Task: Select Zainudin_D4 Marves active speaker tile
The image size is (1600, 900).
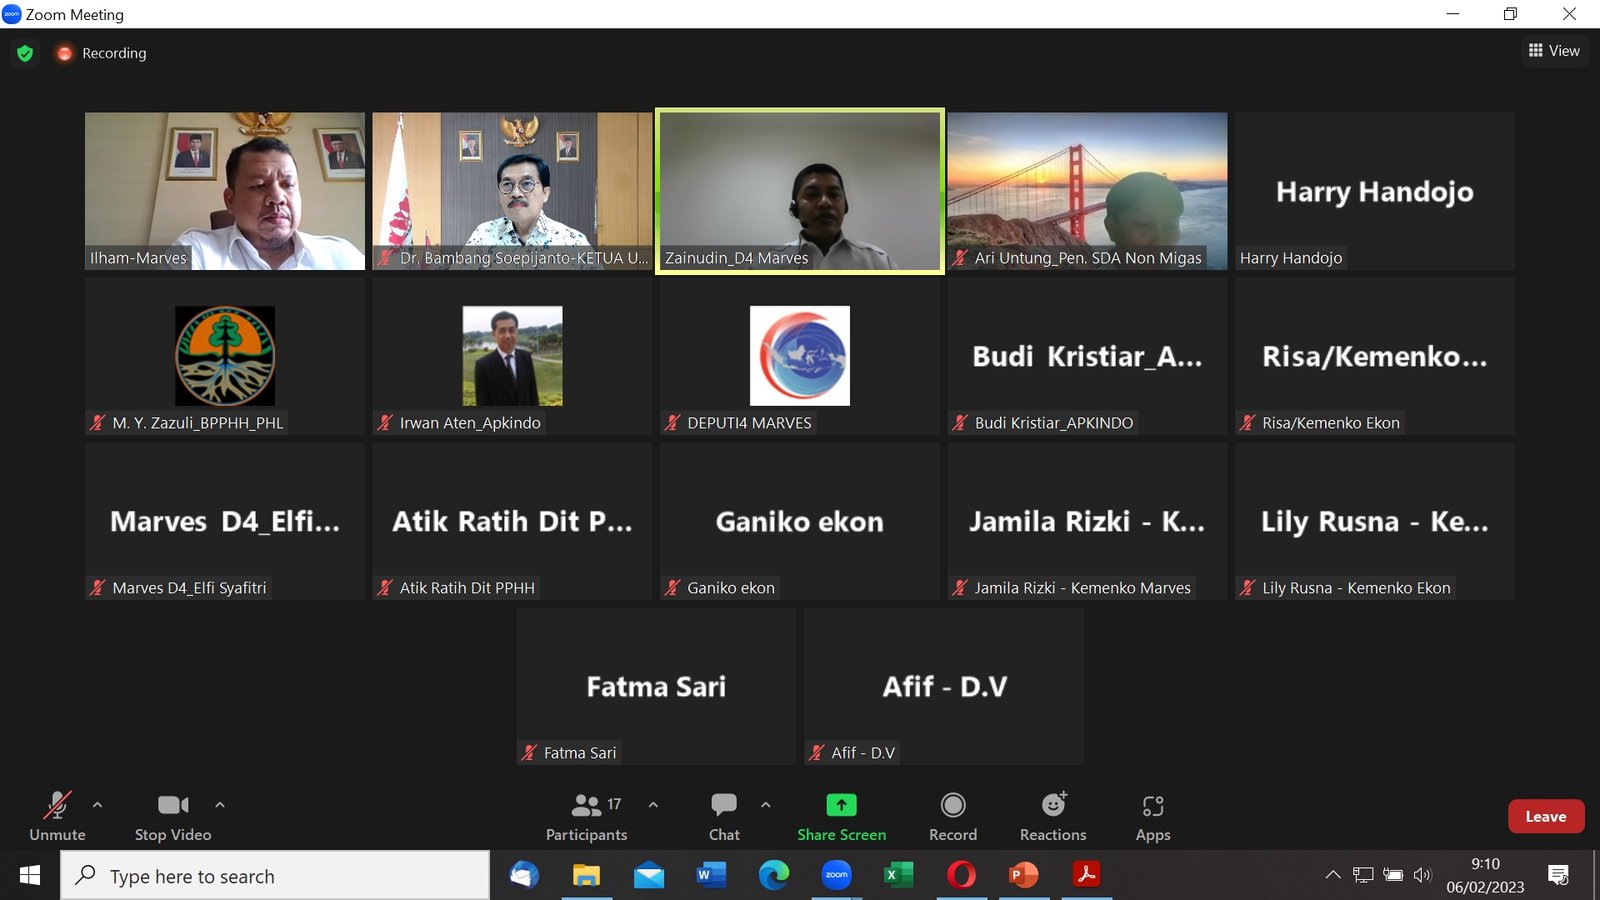Action: 800,191
